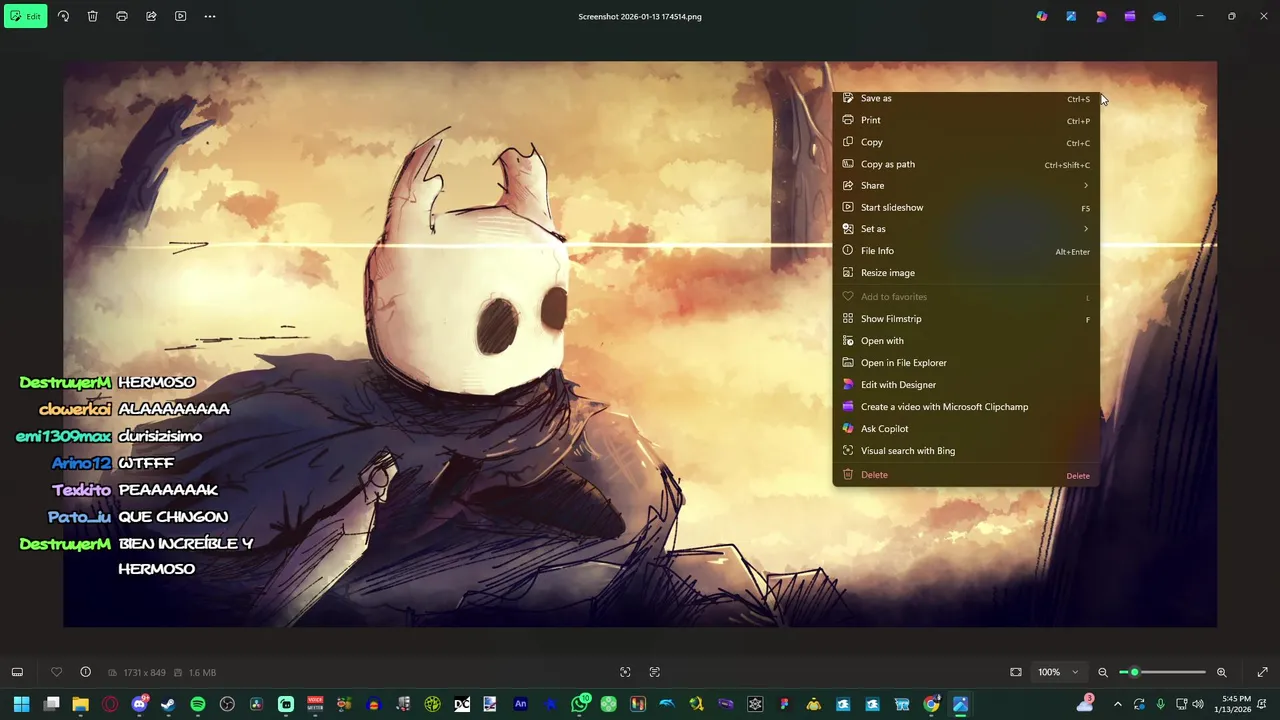Click the zoom out magnifier icon
This screenshot has height=720, width=1280.
tap(1103, 672)
